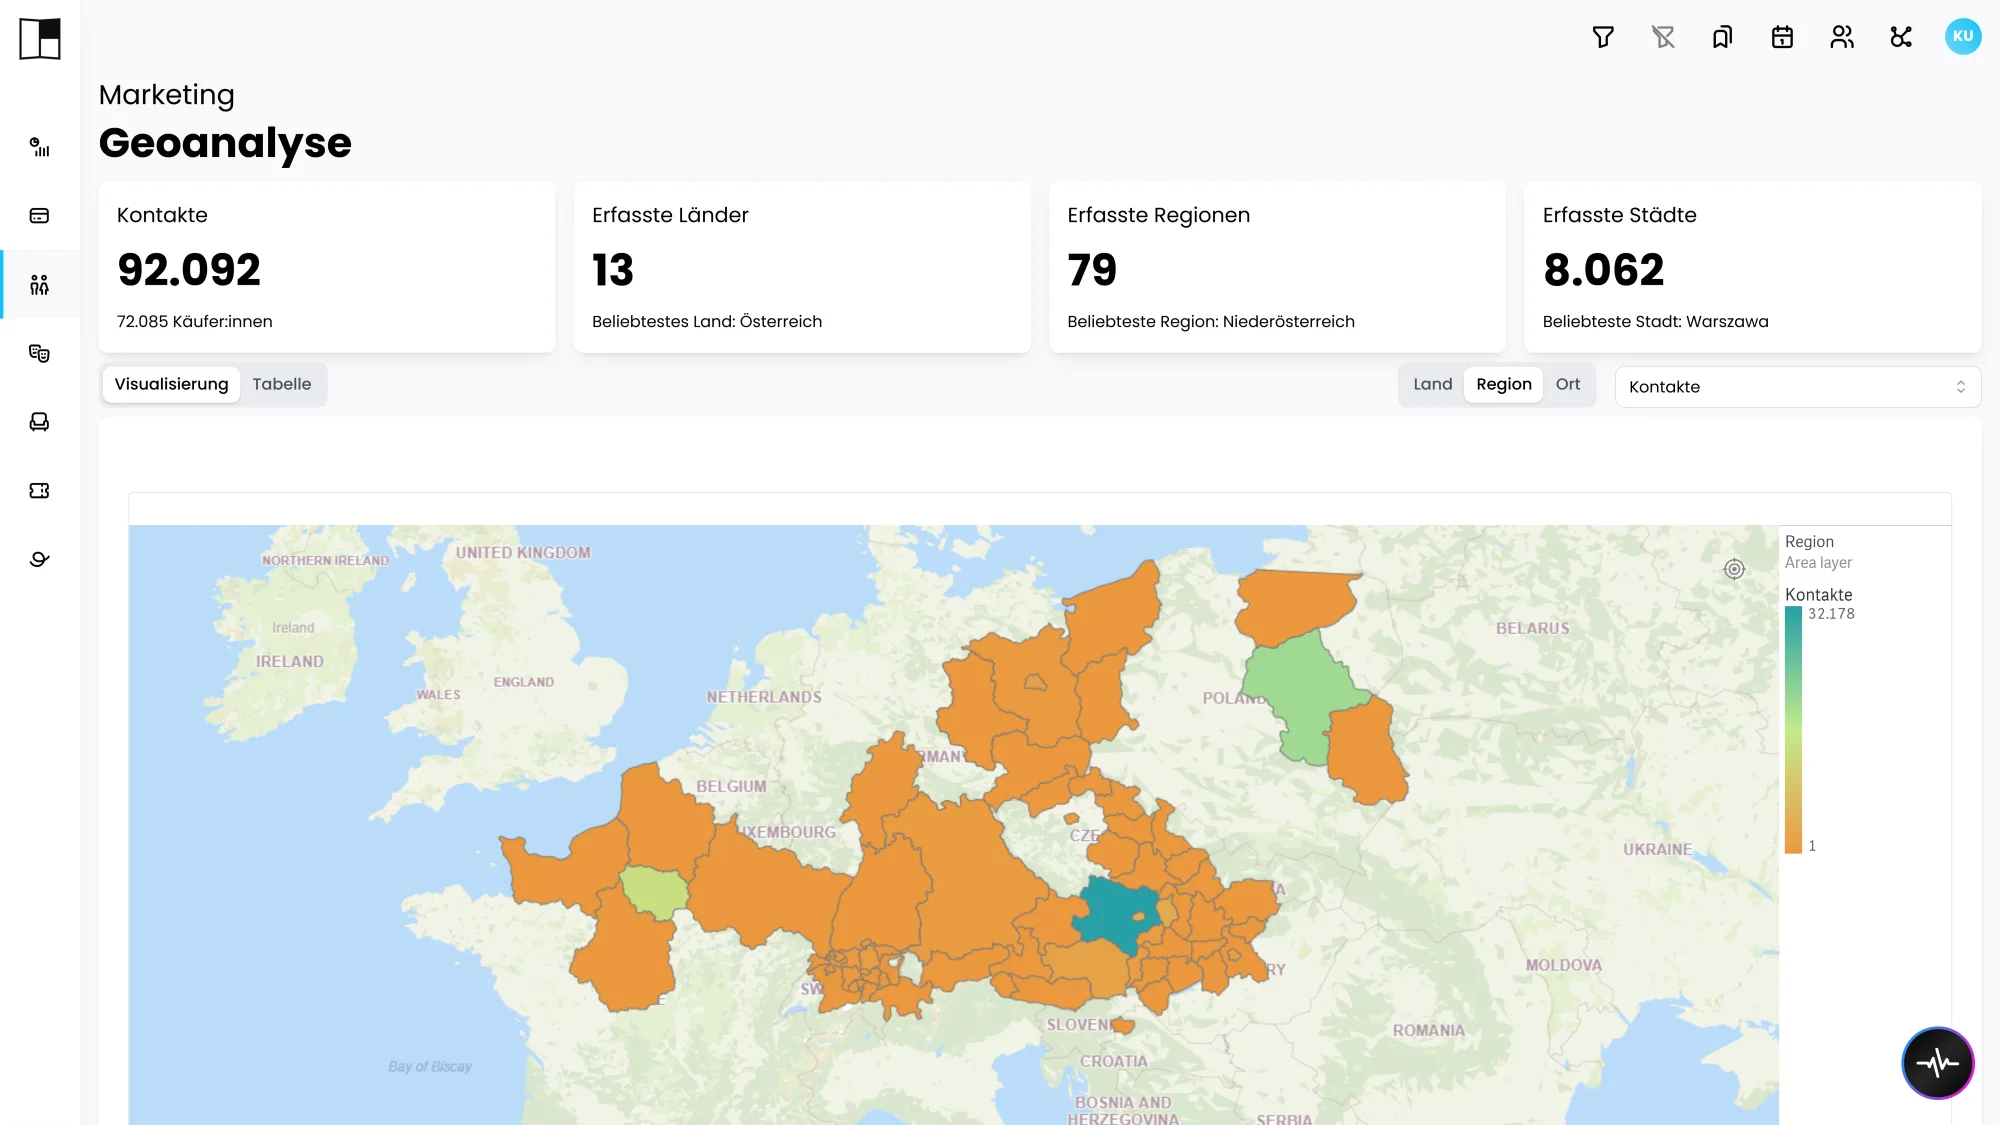
Task: Click the MOLDOVA map label
Action: (1563, 965)
